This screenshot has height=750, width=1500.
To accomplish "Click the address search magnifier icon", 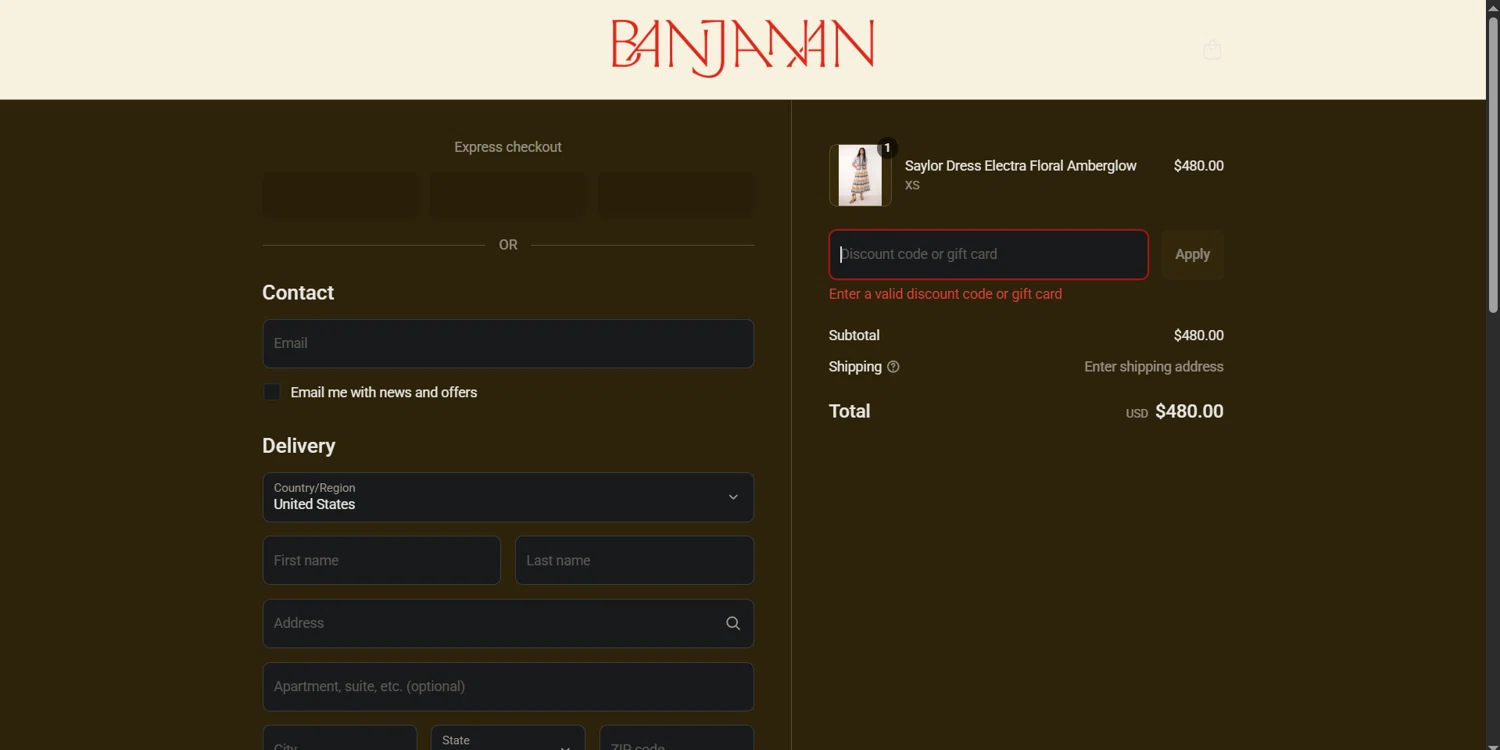I will click(733, 623).
